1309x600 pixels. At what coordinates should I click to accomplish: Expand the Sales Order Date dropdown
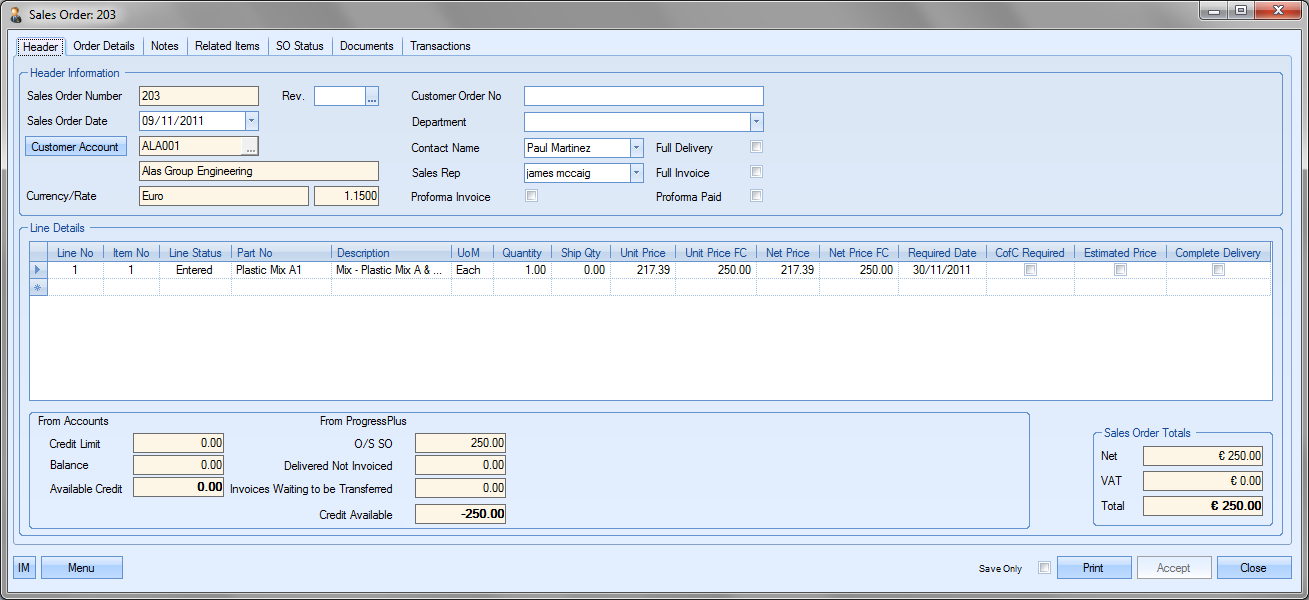click(x=251, y=121)
